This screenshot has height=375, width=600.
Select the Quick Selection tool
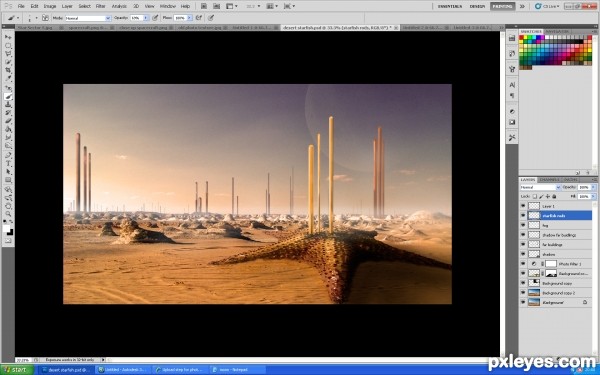click(x=8, y=62)
